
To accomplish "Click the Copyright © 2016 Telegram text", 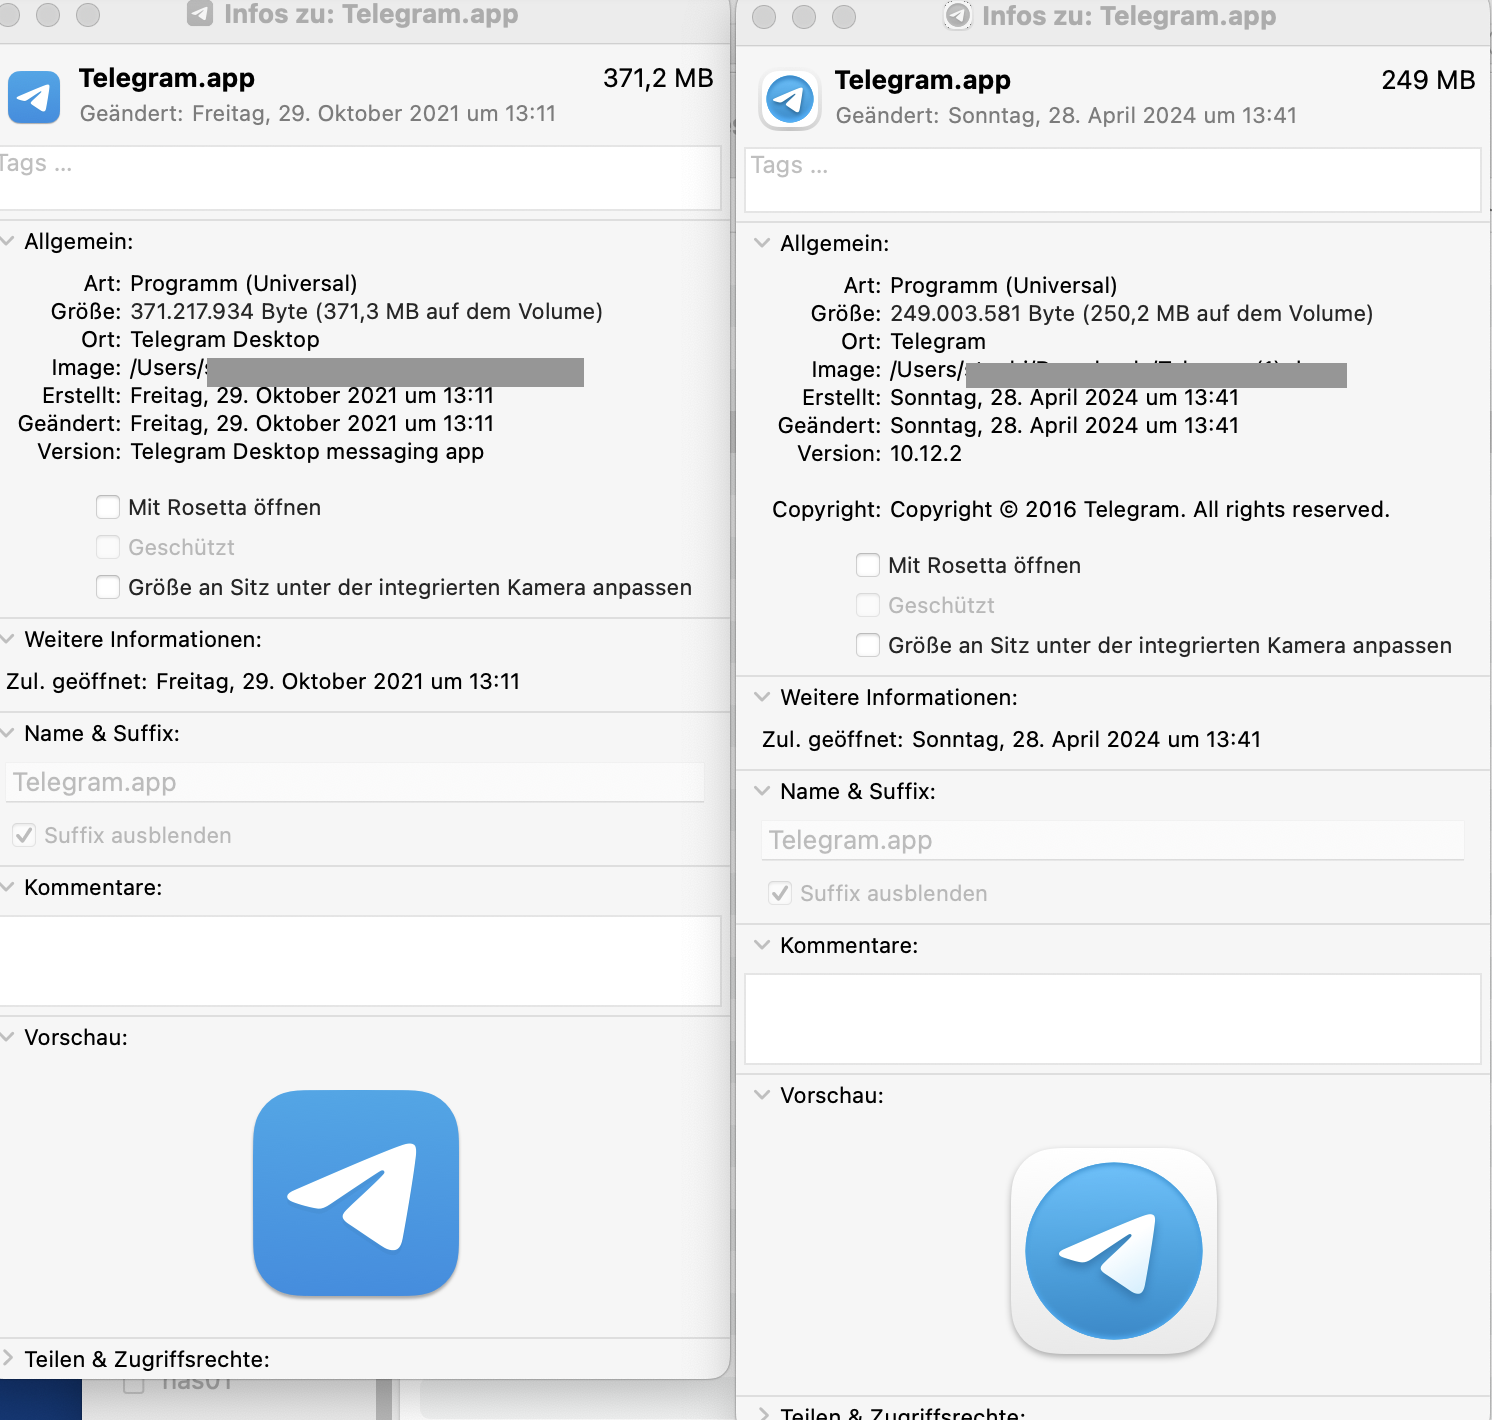I will (x=1140, y=510).
